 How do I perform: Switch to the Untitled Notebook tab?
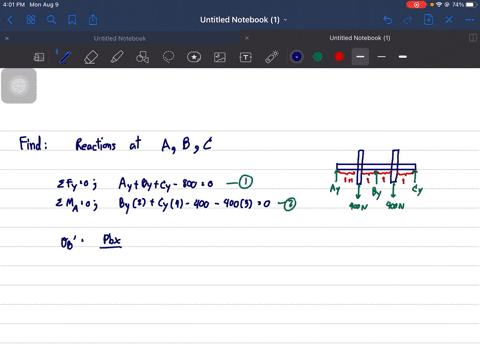point(120,38)
